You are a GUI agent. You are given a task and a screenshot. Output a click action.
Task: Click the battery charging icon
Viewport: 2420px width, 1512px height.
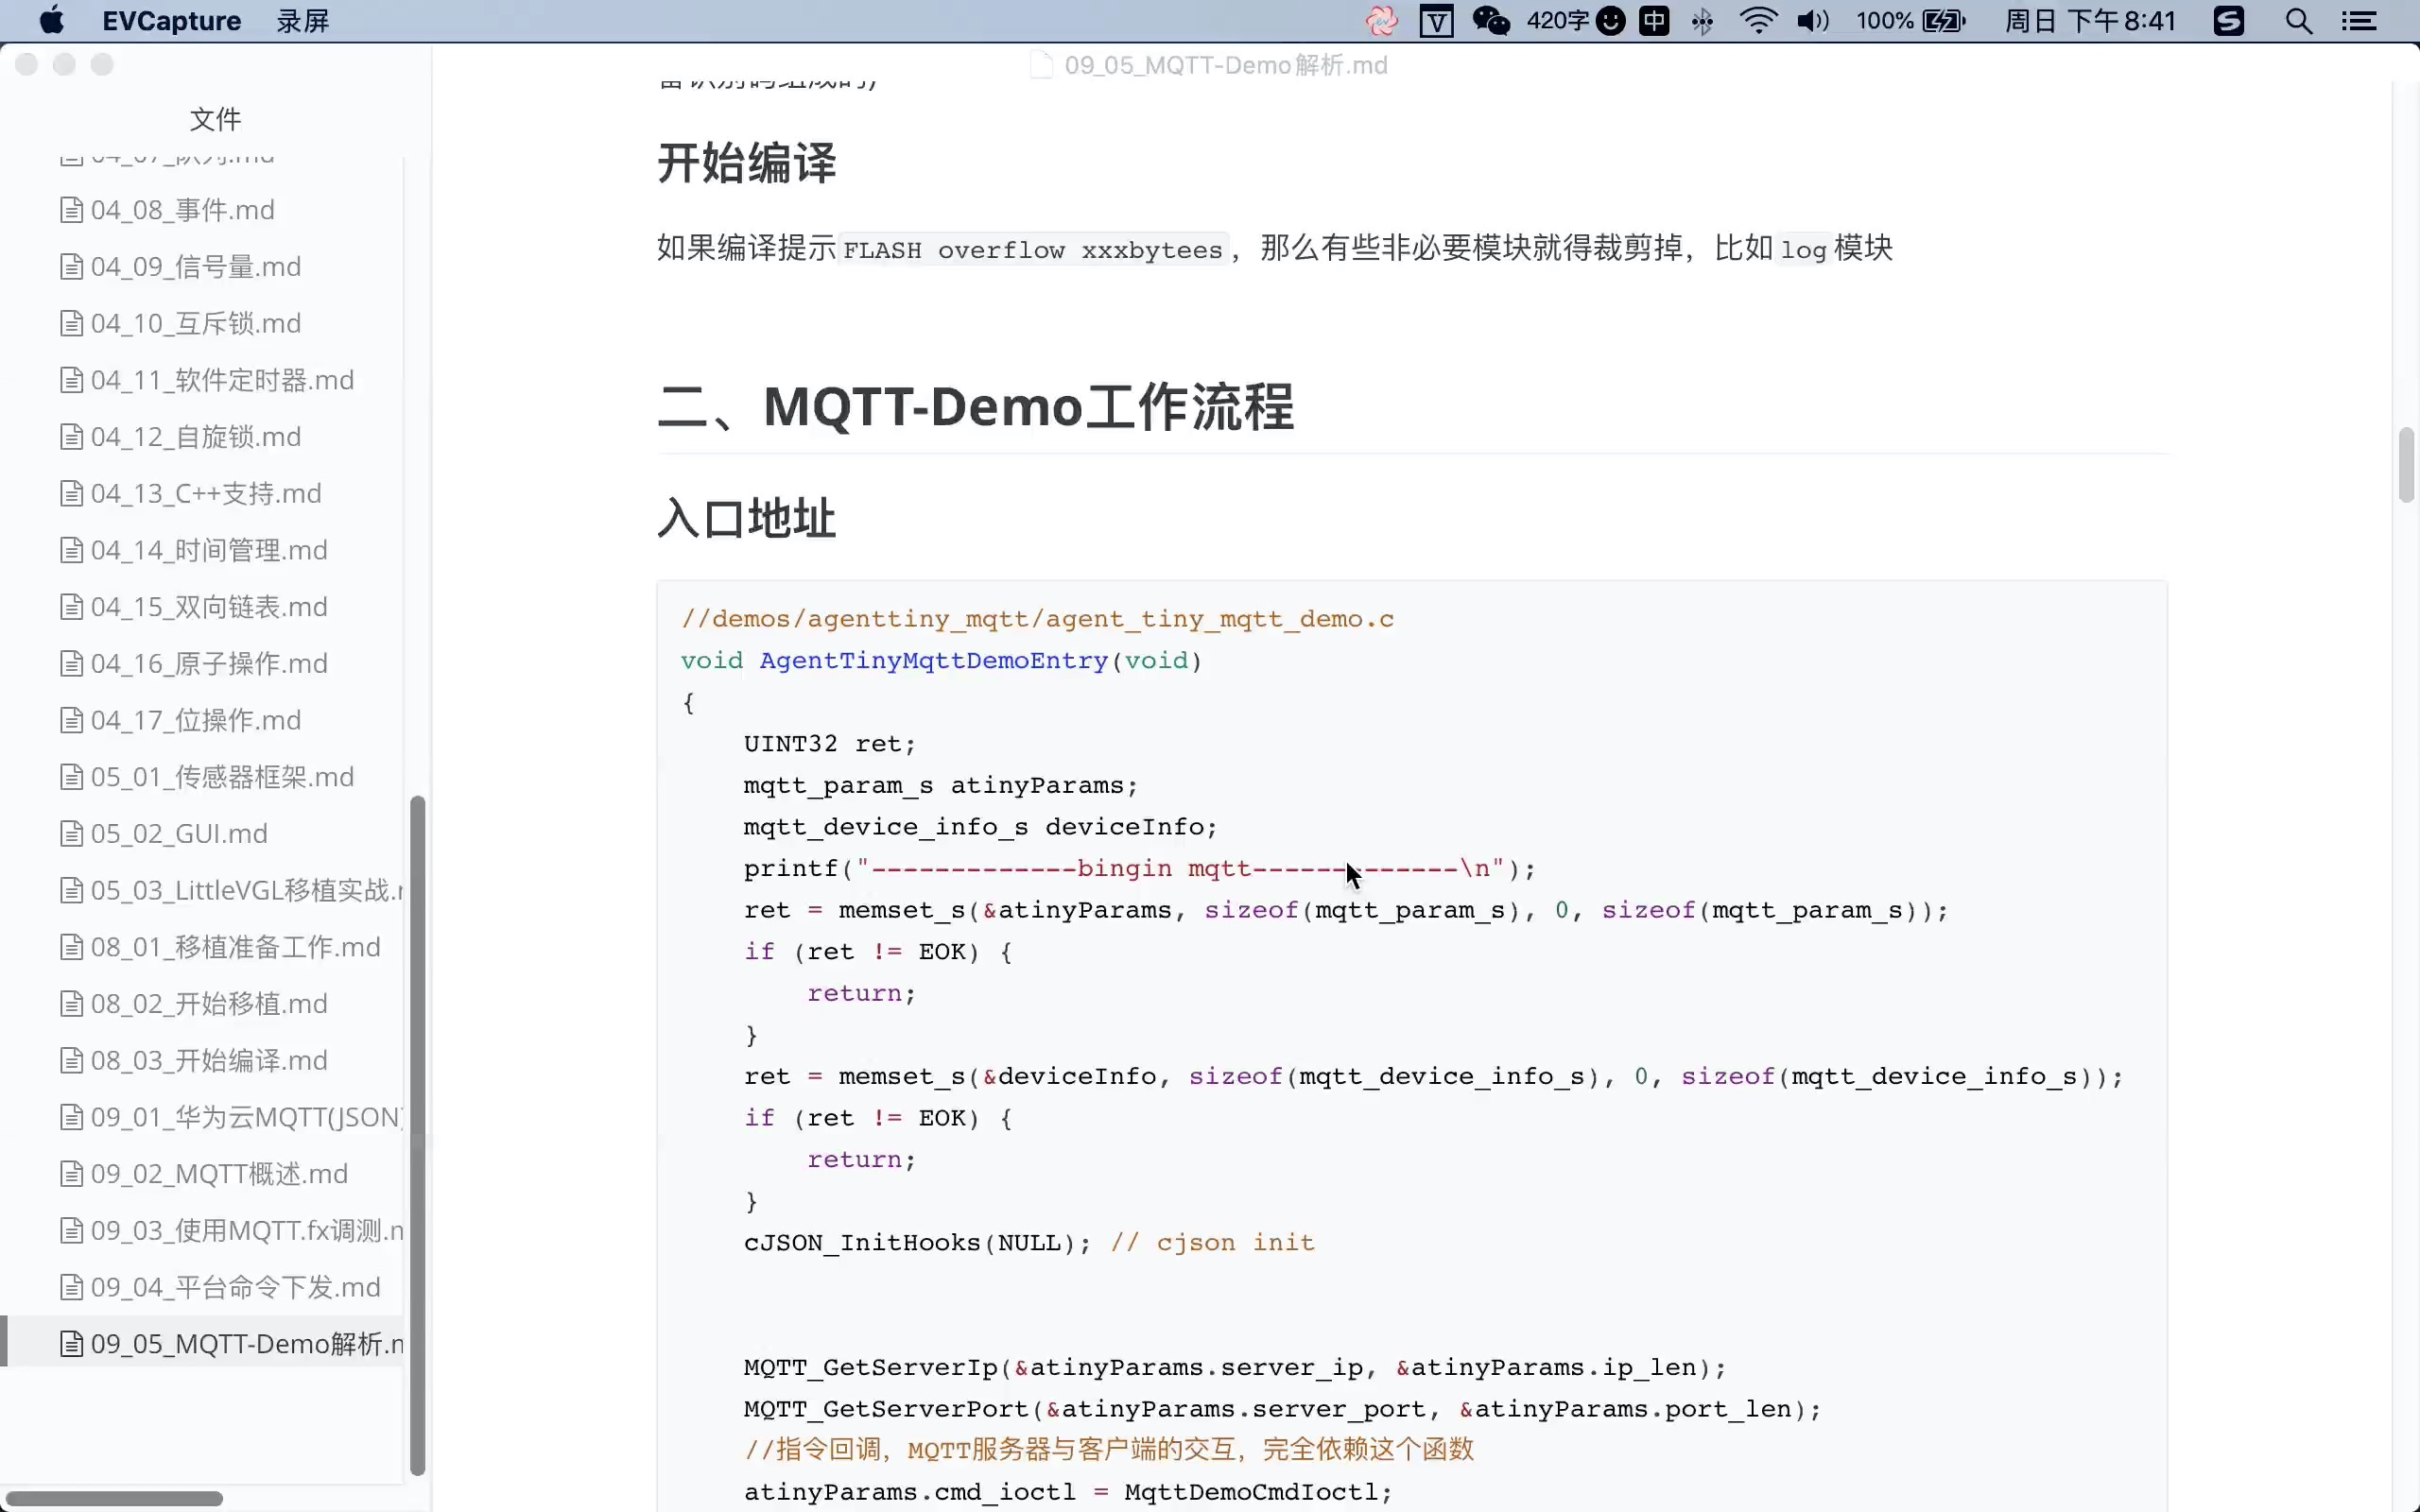pos(1944,20)
